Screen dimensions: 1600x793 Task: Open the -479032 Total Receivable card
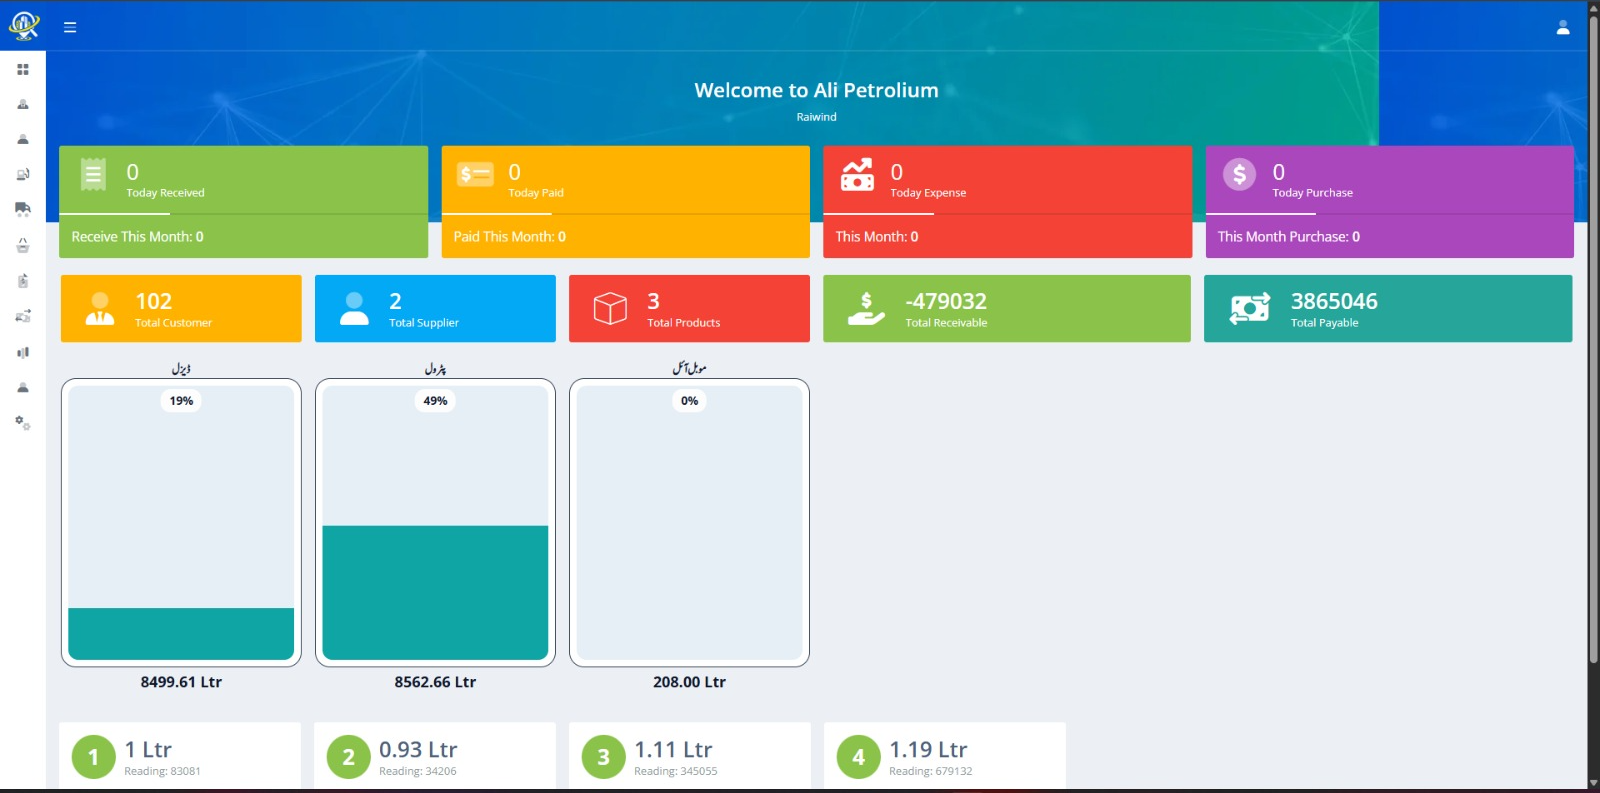[1007, 309]
